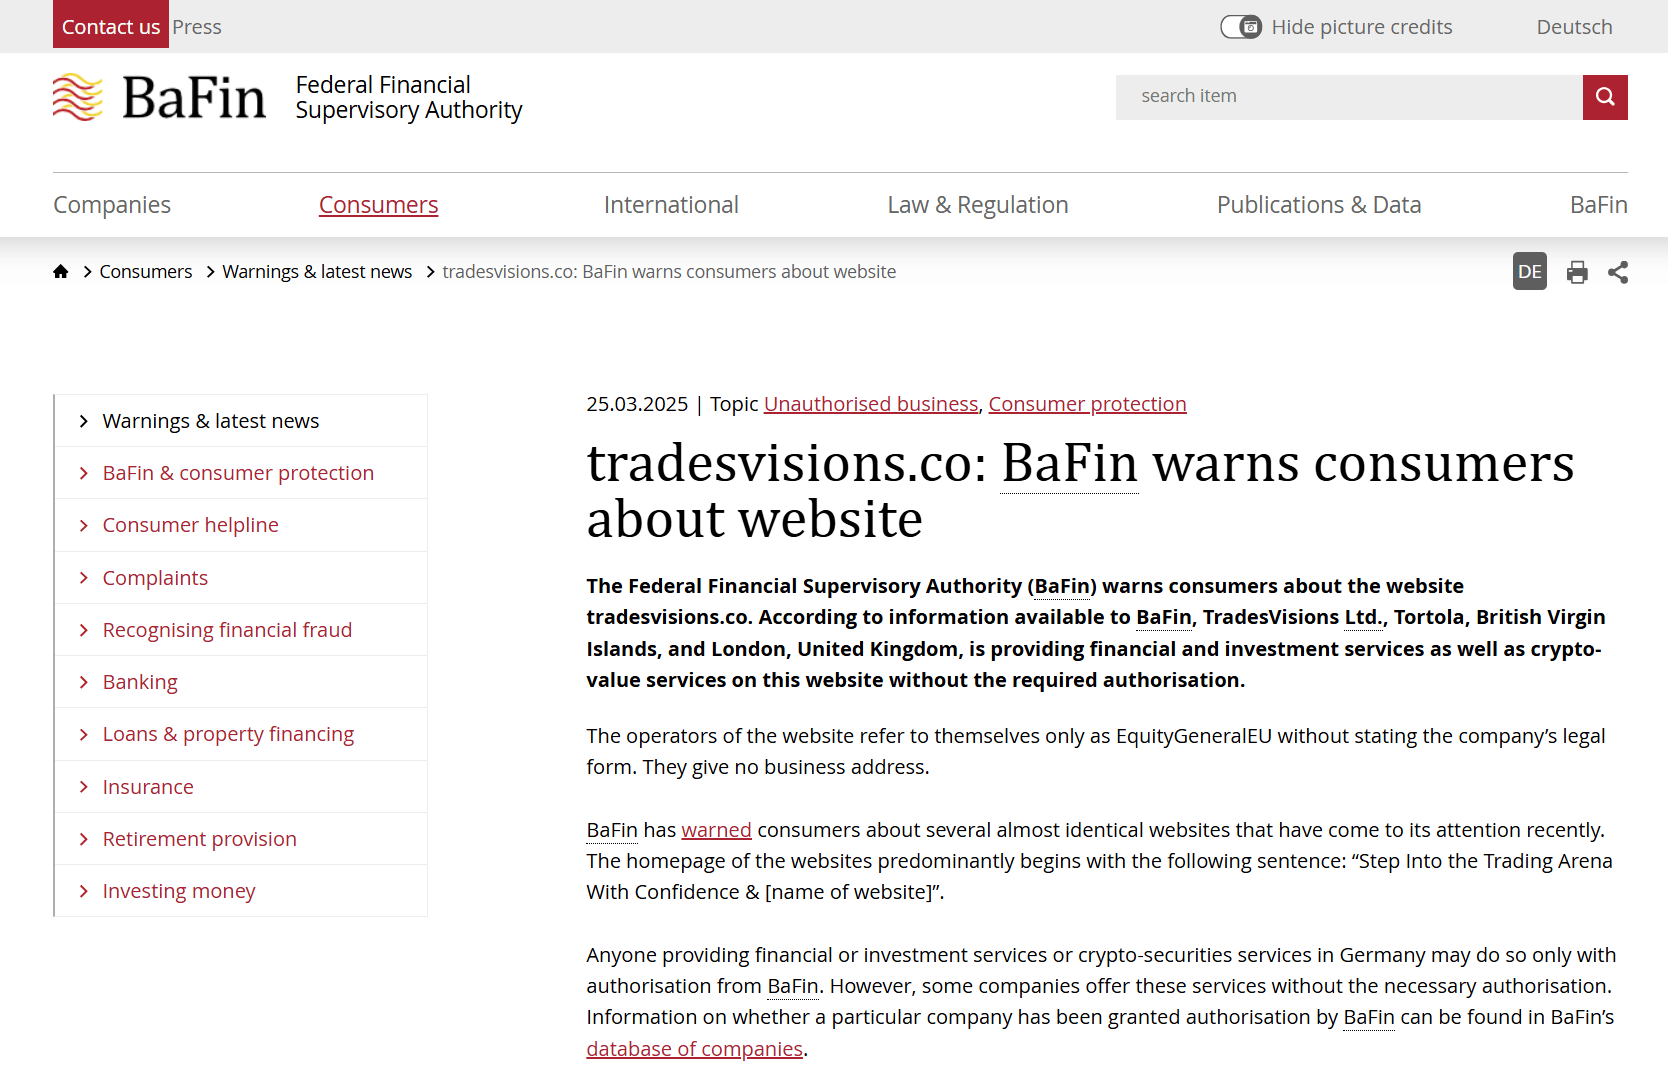This screenshot has height=1074, width=1668.
Task: Focus the search item input field
Action: click(1349, 97)
